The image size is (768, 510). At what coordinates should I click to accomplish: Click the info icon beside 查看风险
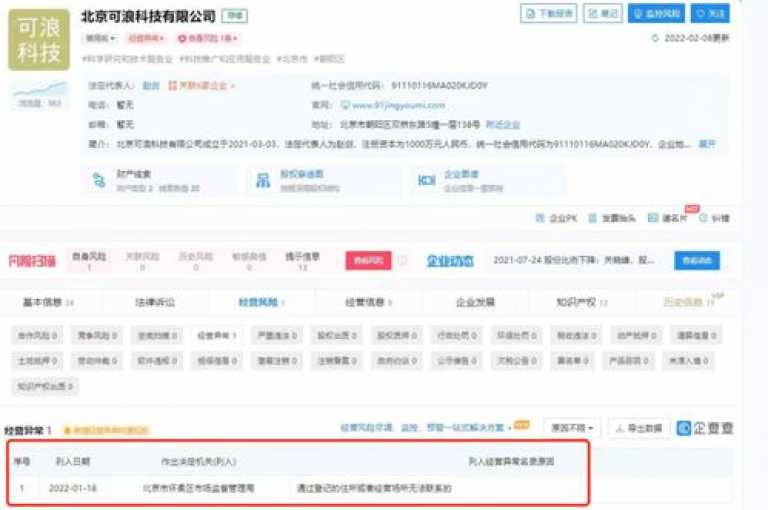402,260
